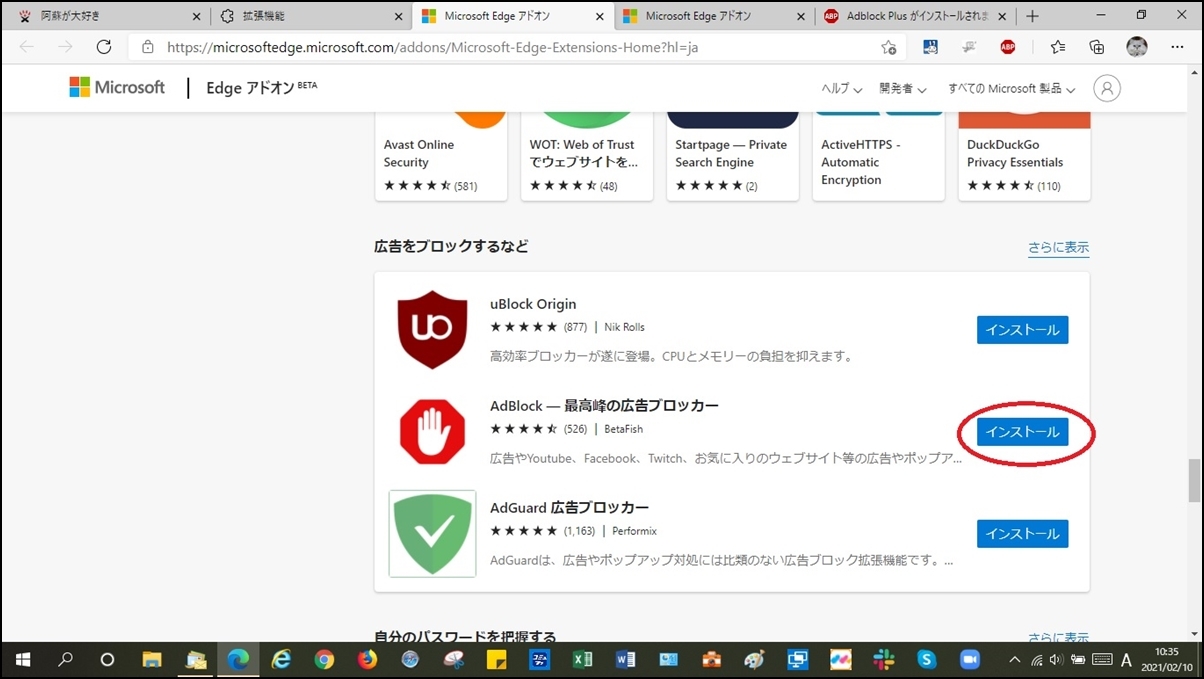Open the WOT: Web of Trust card
Screen dimensions: 1204x679
587,155
